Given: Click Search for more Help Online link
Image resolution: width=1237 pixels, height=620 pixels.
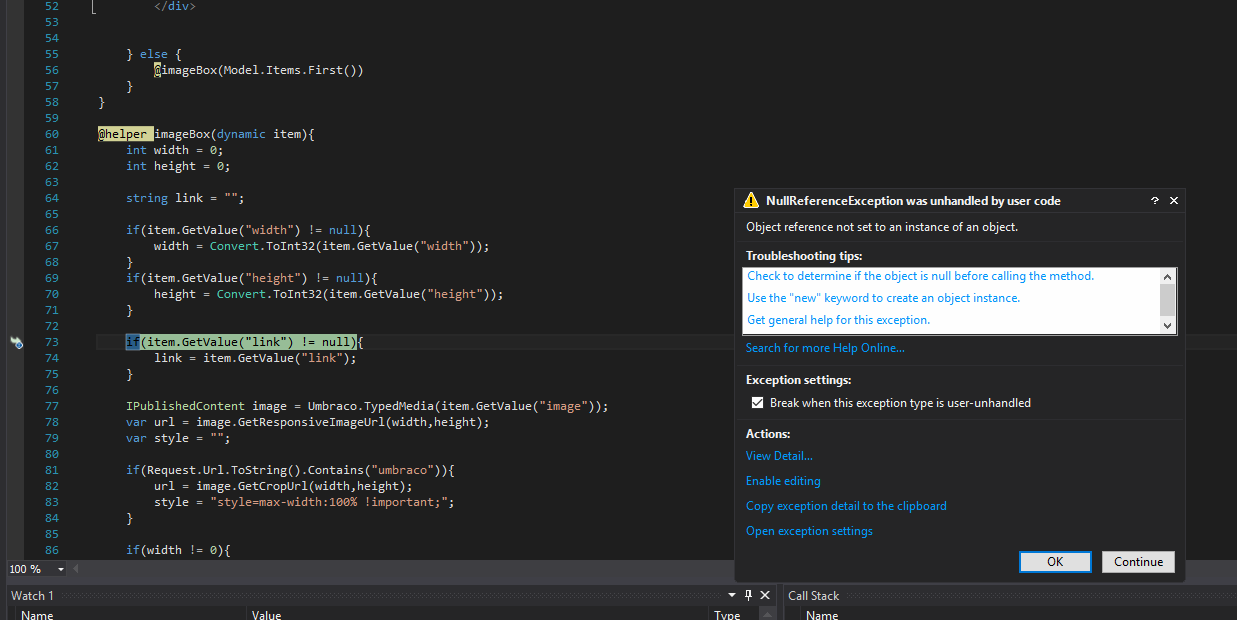Looking at the screenshot, I should pyautogui.click(x=825, y=348).
